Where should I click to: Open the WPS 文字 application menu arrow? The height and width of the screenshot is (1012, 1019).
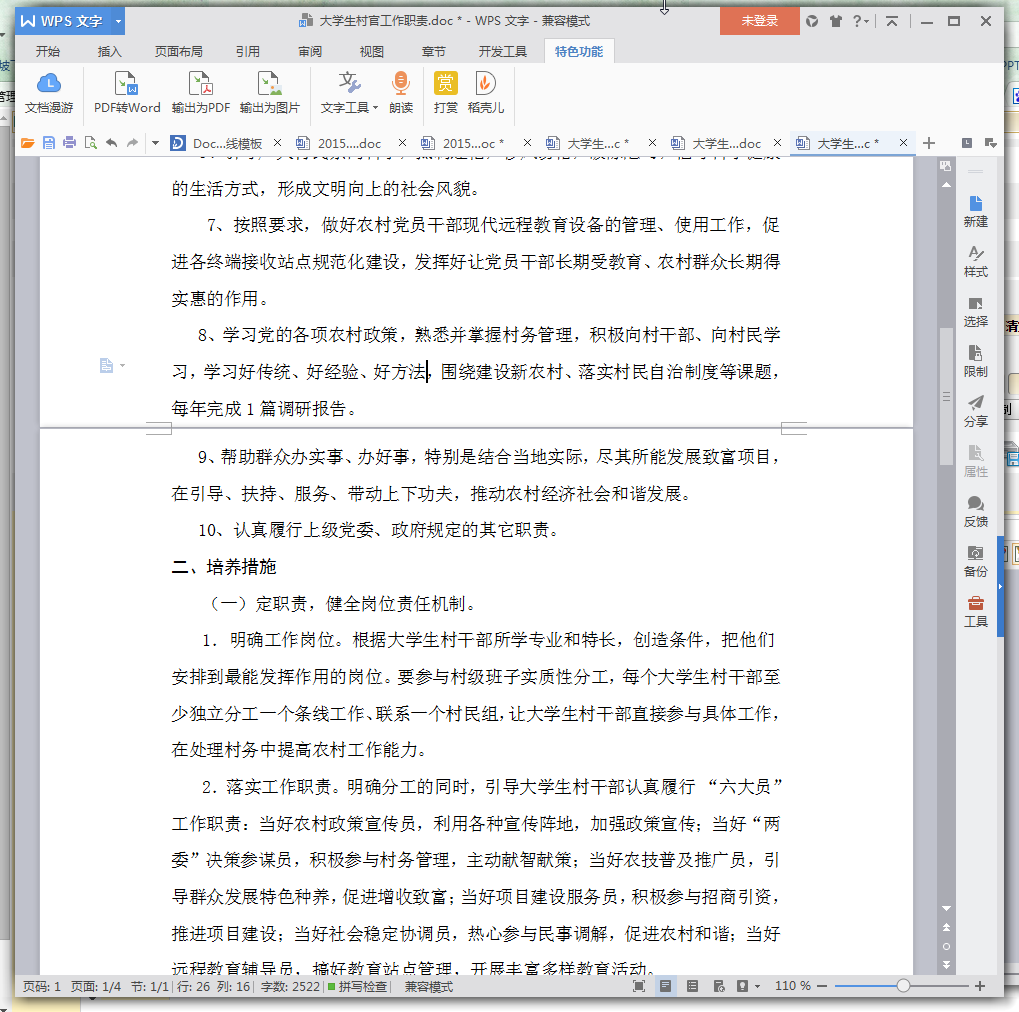119,21
